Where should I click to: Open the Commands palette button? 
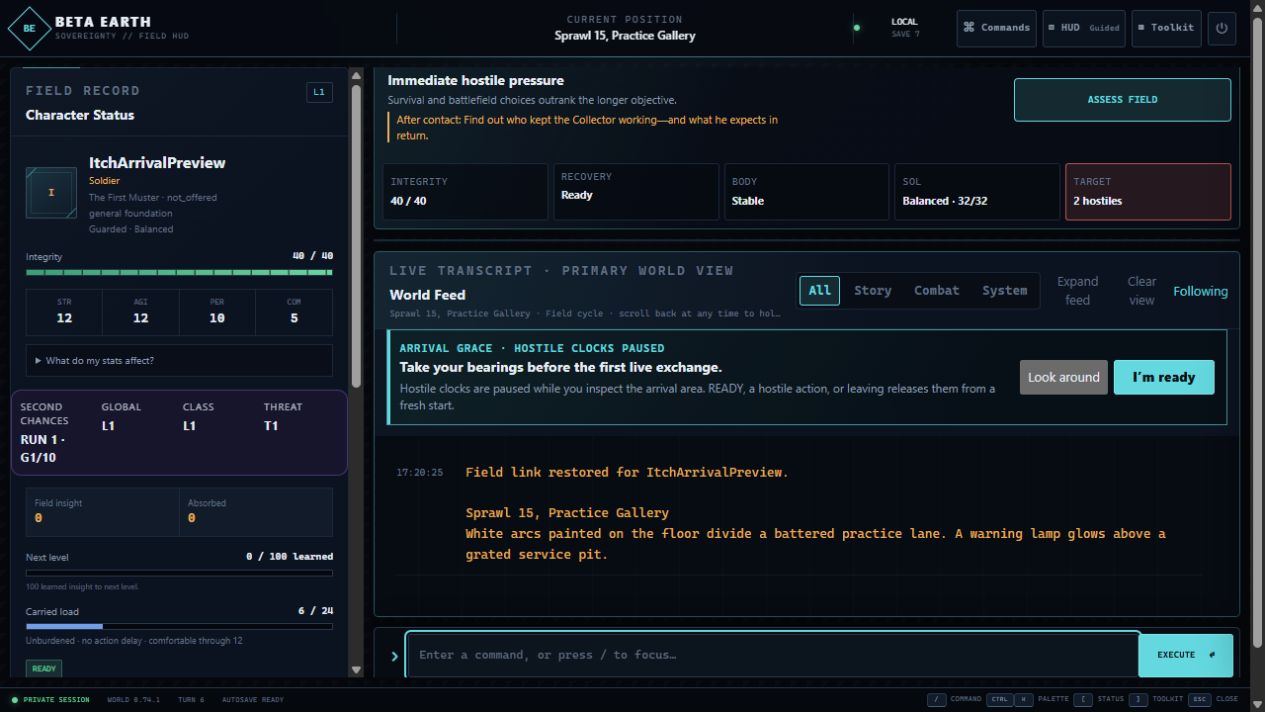click(996, 28)
